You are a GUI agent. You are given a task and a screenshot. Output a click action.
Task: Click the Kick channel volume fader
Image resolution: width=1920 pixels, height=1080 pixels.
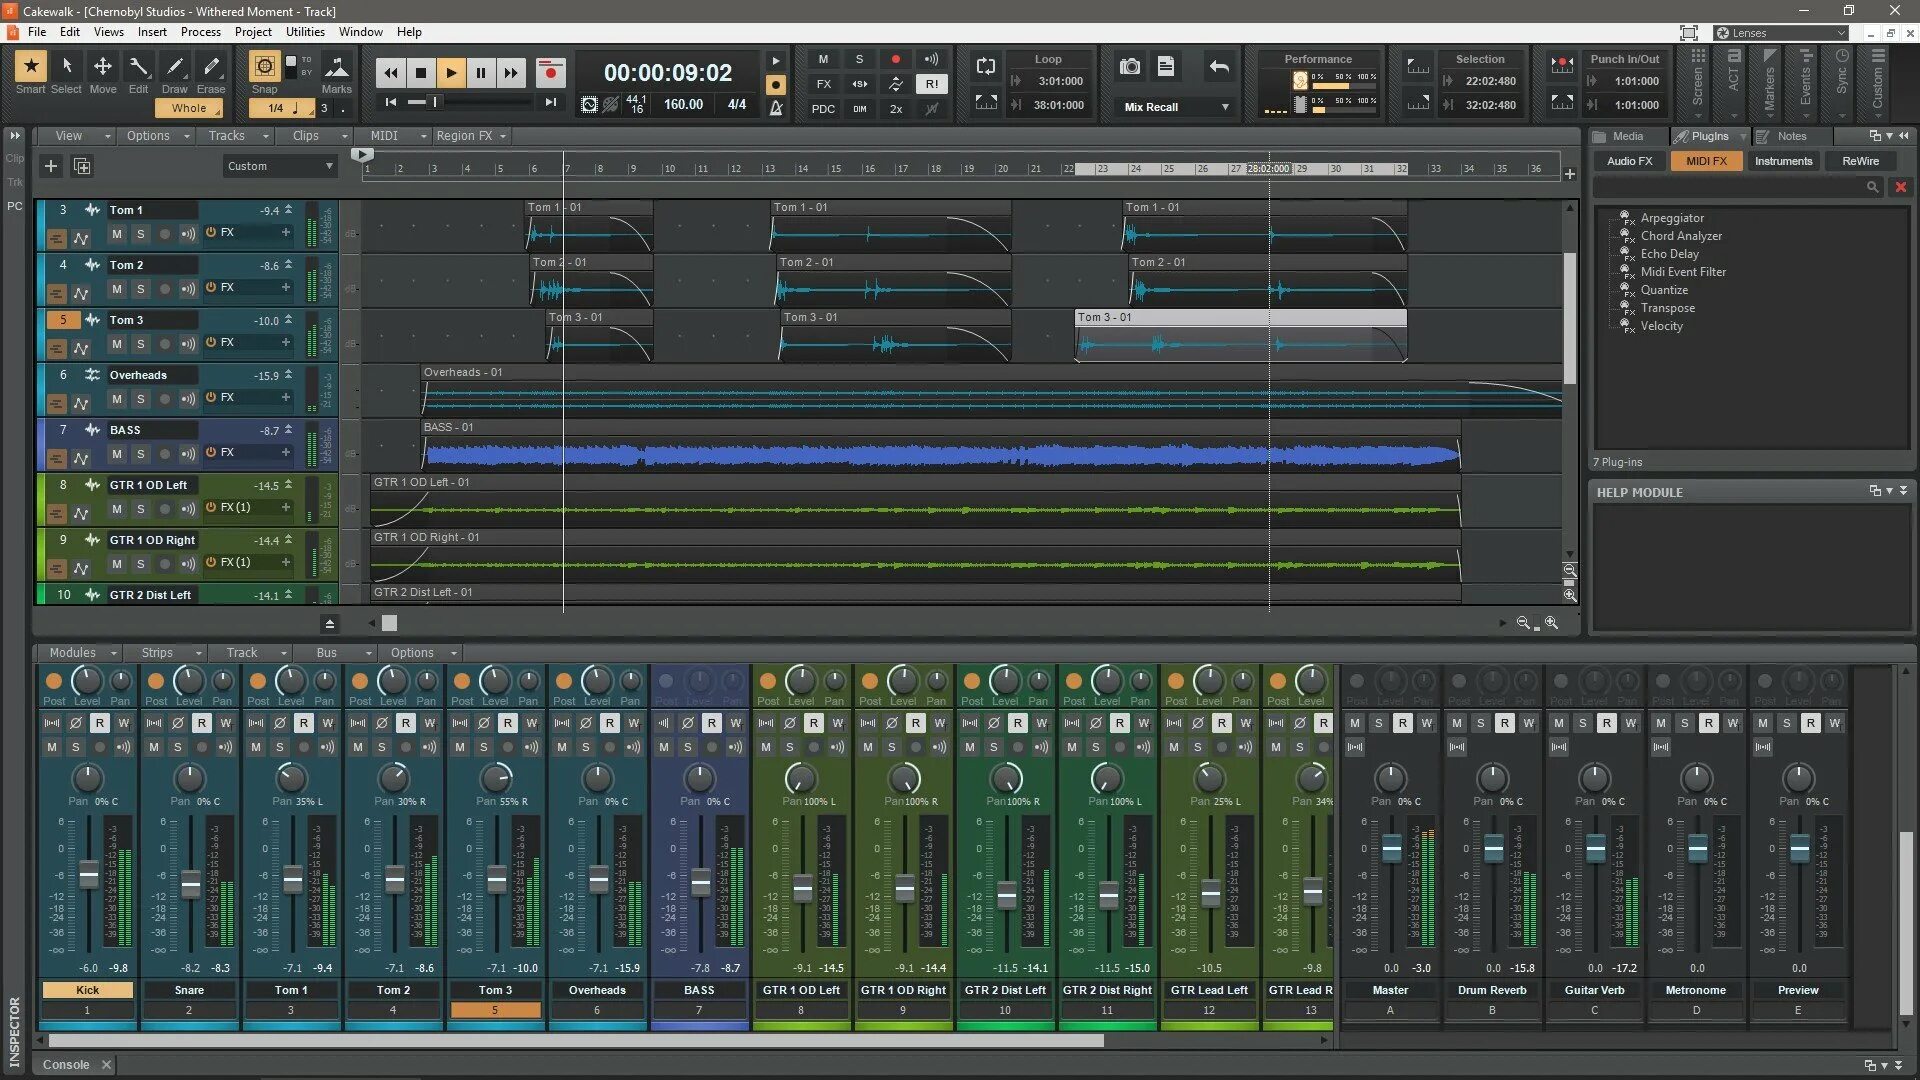point(88,875)
